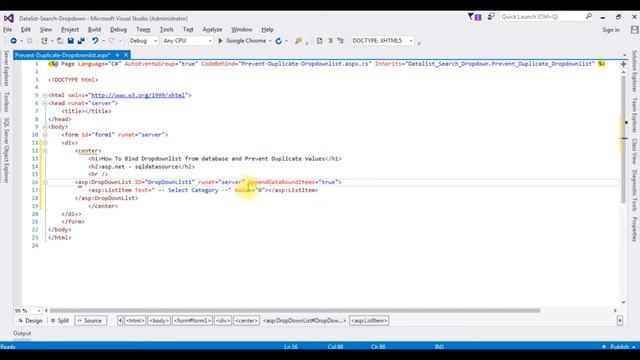Open the Server Explorer side tab
This screenshot has height=360, width=640.
[6, 68]
